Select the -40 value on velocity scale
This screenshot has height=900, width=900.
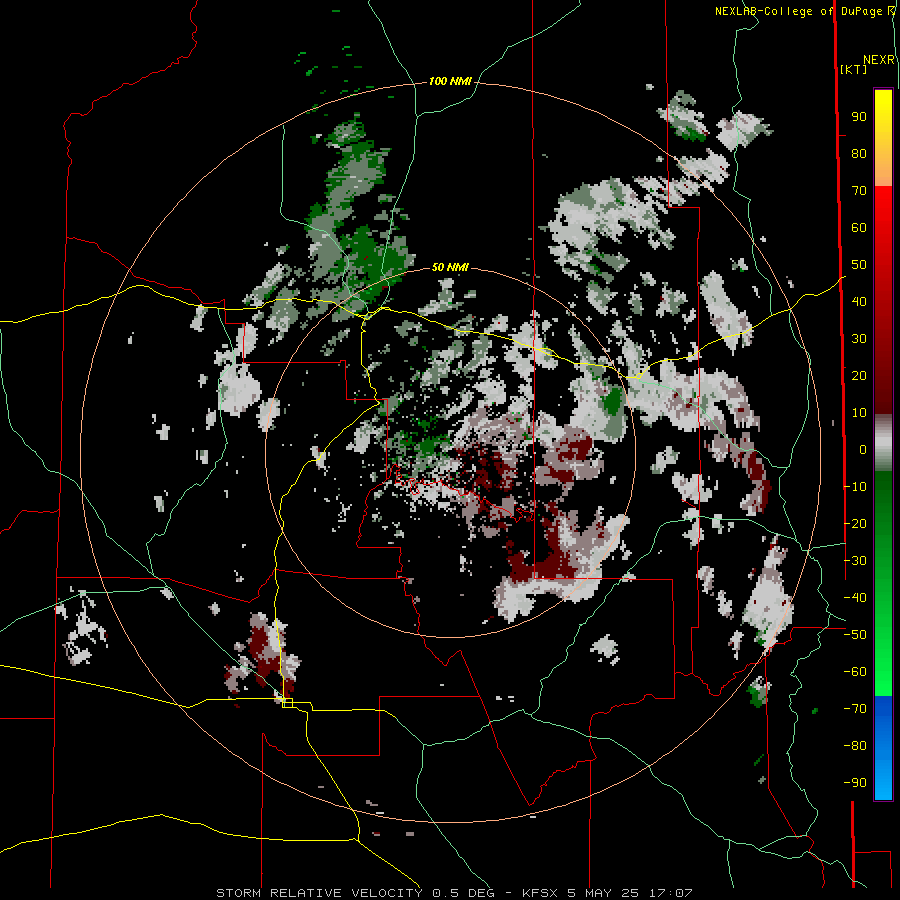(x=855, y=598)
